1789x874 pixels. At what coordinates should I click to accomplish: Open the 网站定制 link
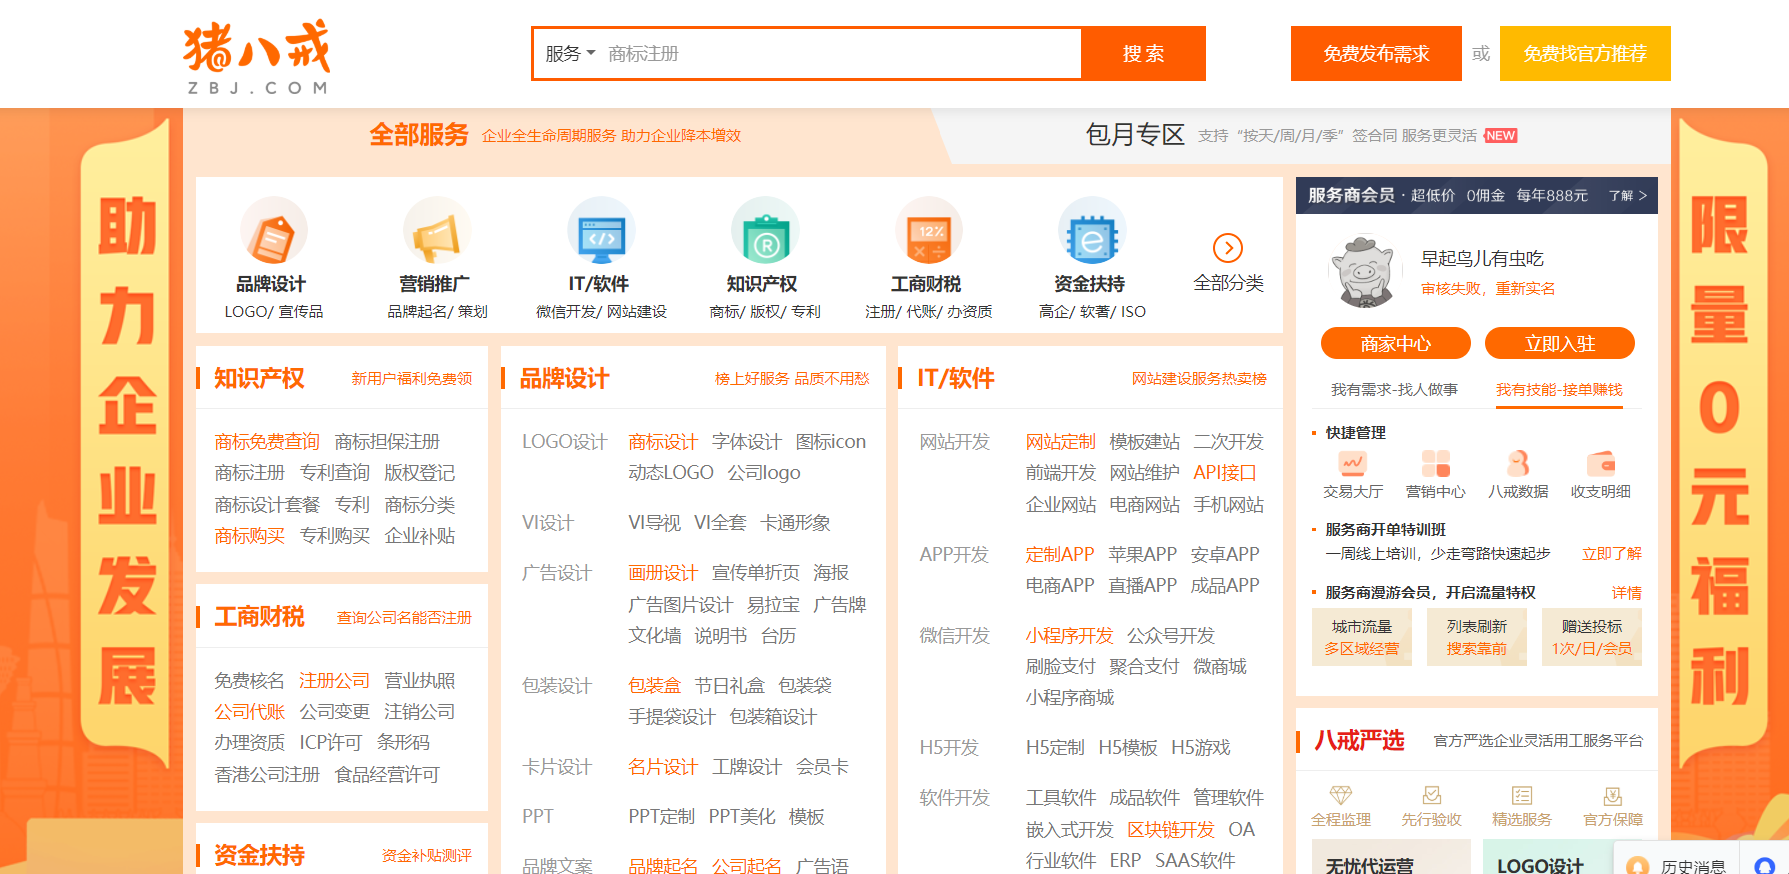click(1060, 441)
